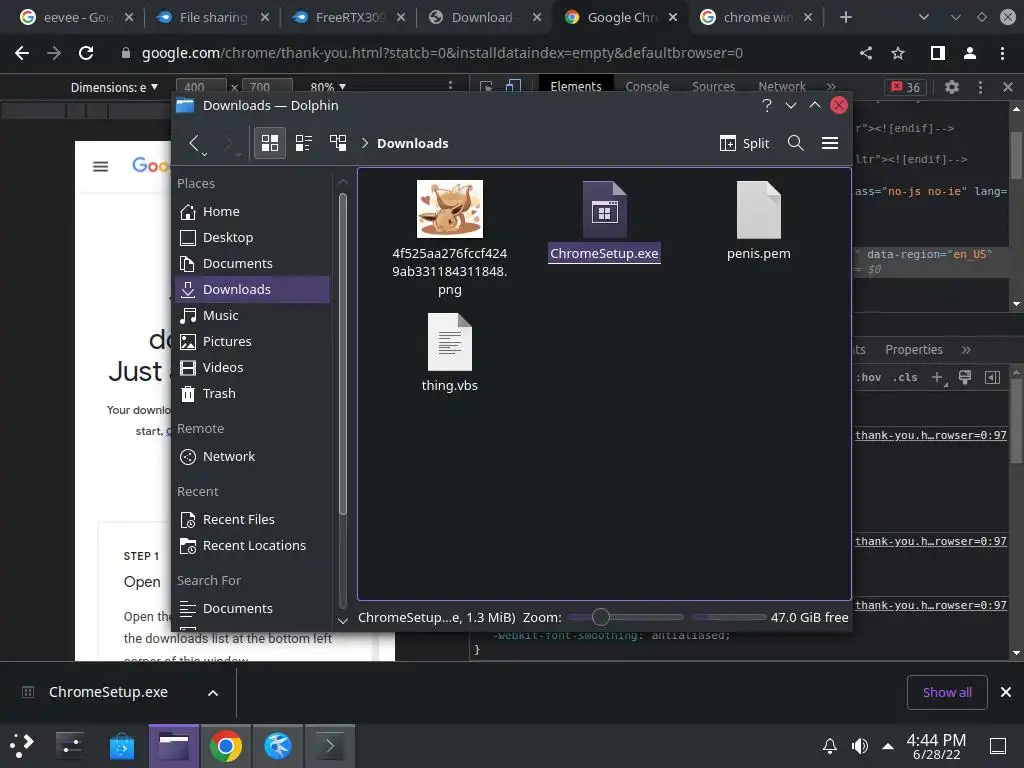This screenshot has height=768, width=1024.
Task: Select the eevee png thumbnail file
Action: (x=449, y=209)
